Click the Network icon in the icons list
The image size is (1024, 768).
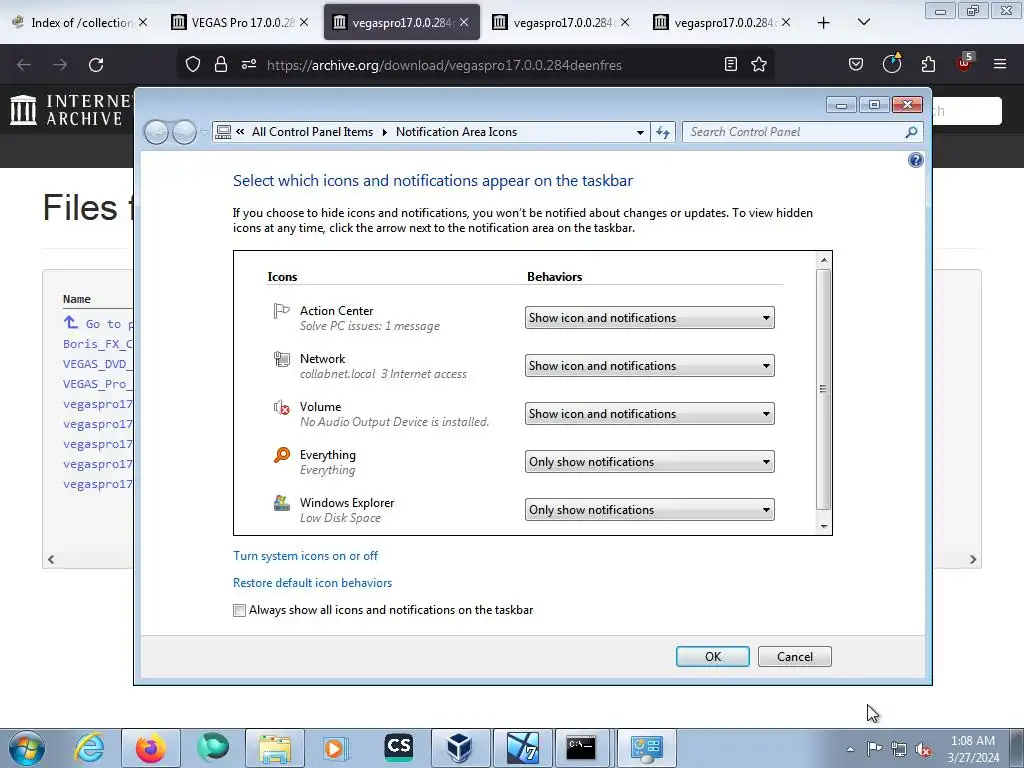click(x=281, y=359)
